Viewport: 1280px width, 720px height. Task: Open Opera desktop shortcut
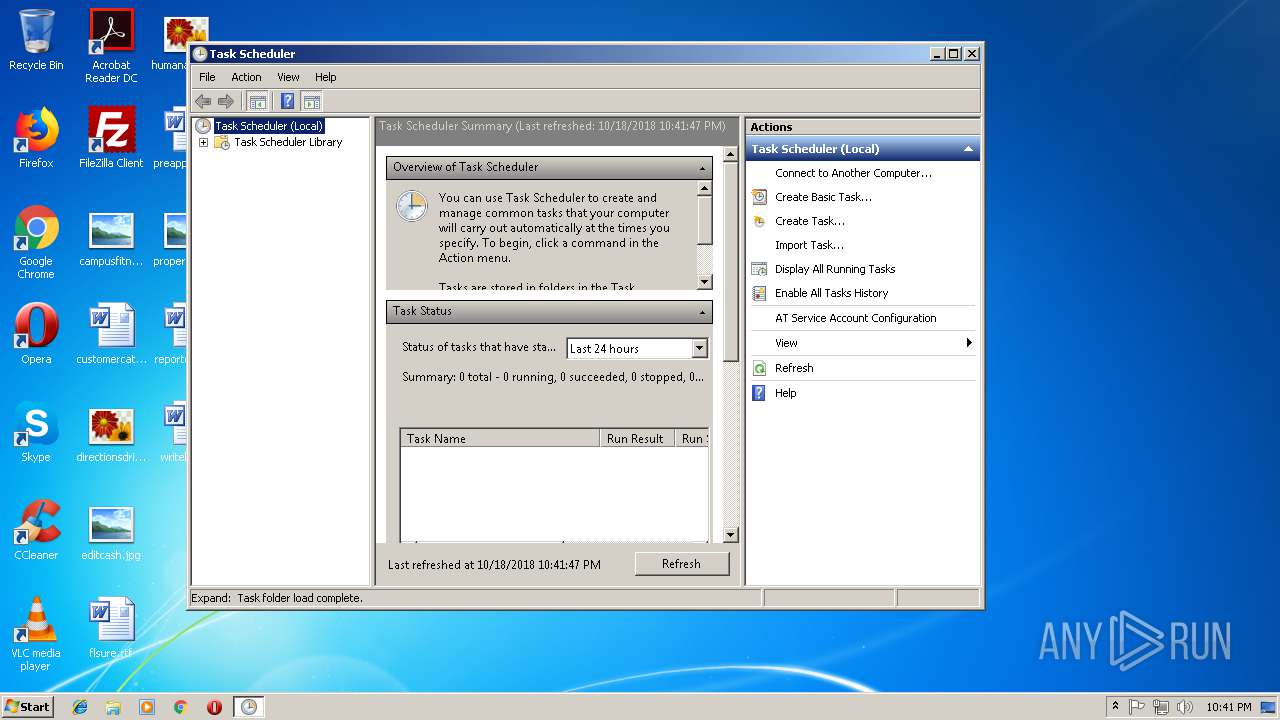tap(36, 334)
